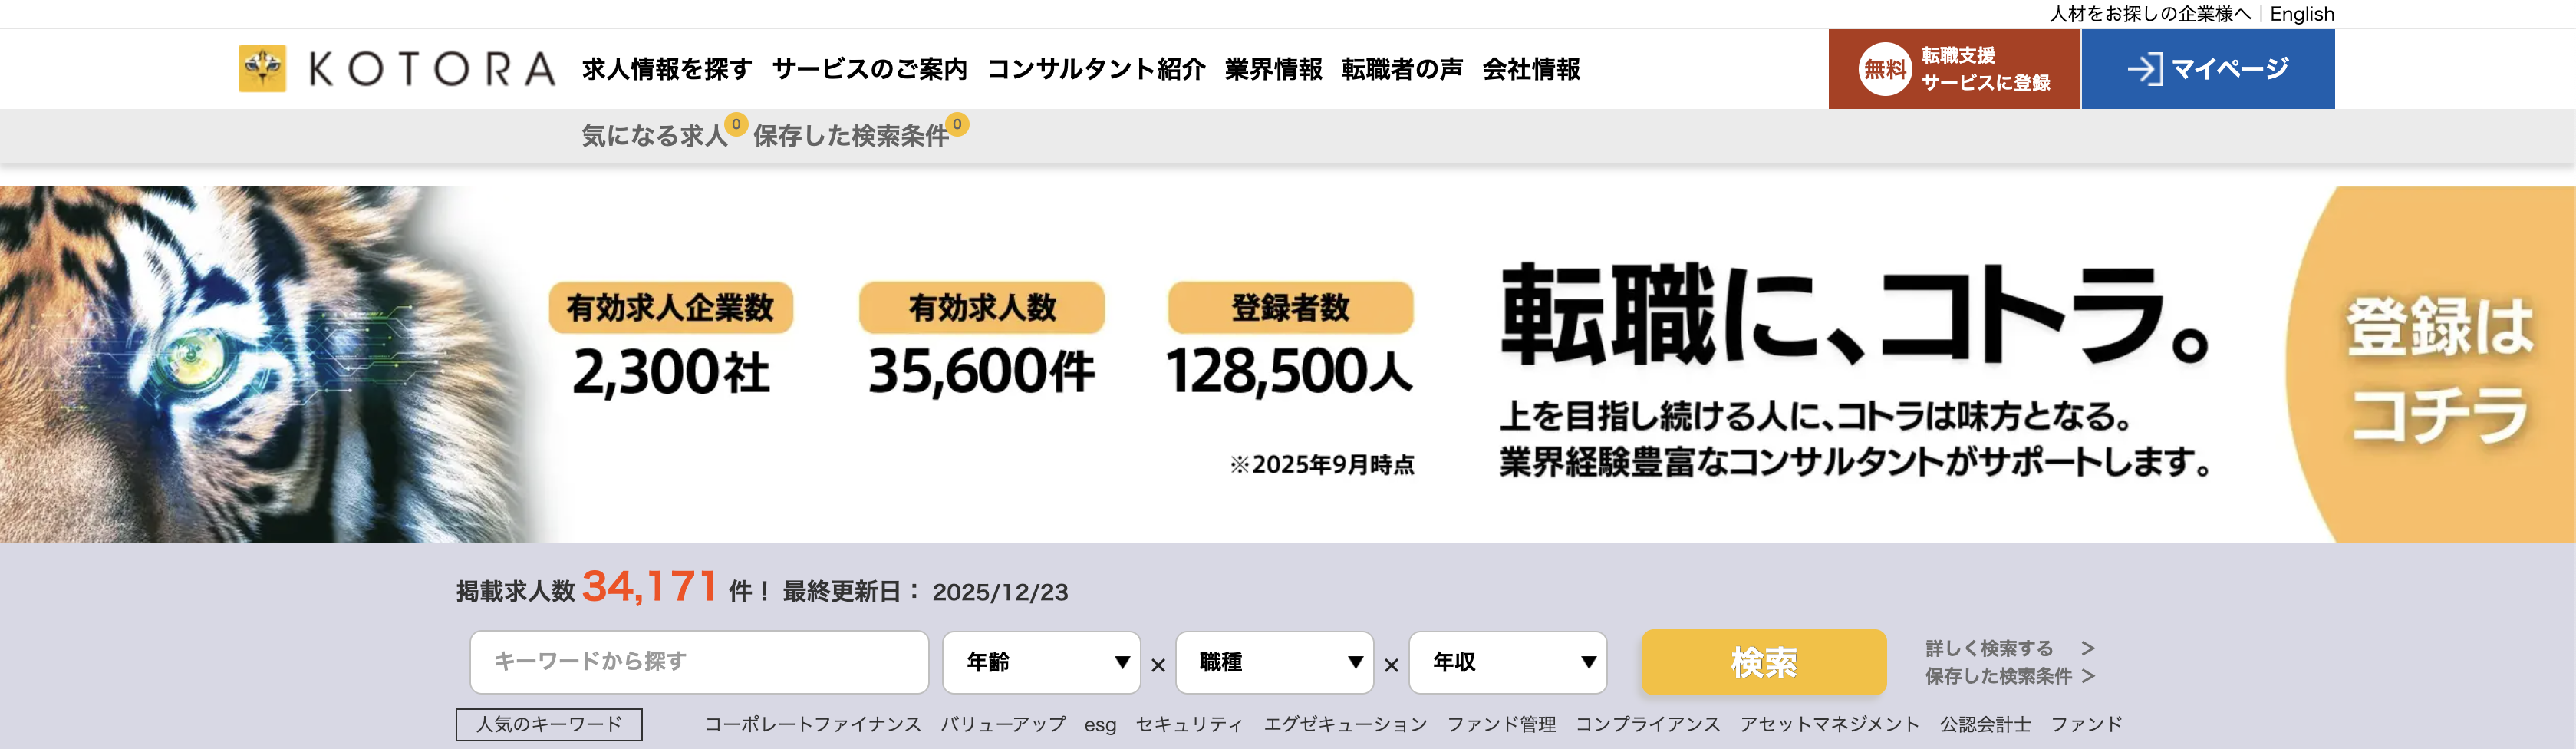
Task: Select the esg keyword tag
Action: click(x=1101, y=724)
